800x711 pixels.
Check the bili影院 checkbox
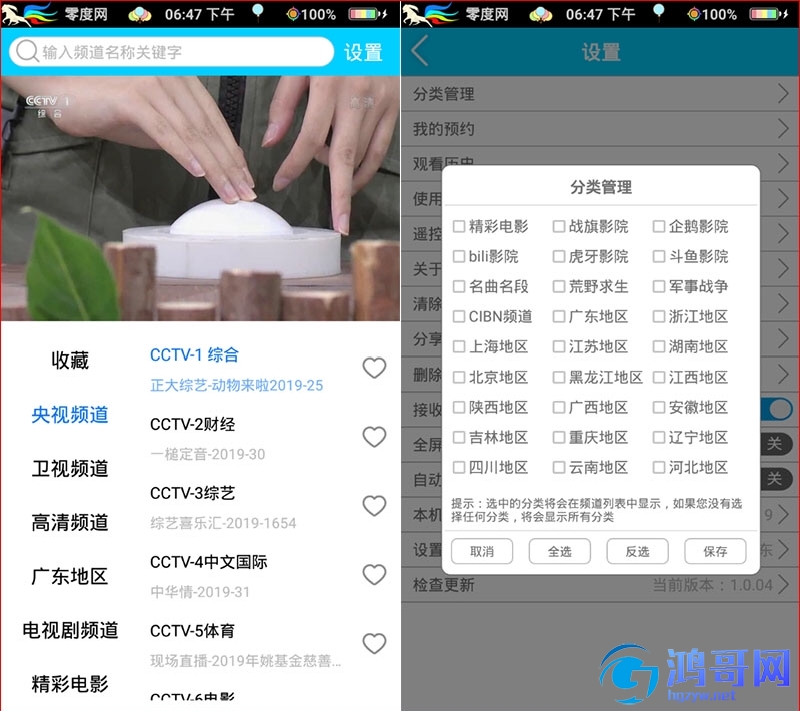459,256
